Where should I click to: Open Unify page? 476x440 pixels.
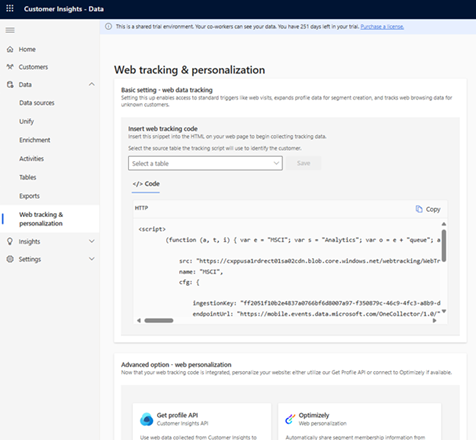pos(26,122)
